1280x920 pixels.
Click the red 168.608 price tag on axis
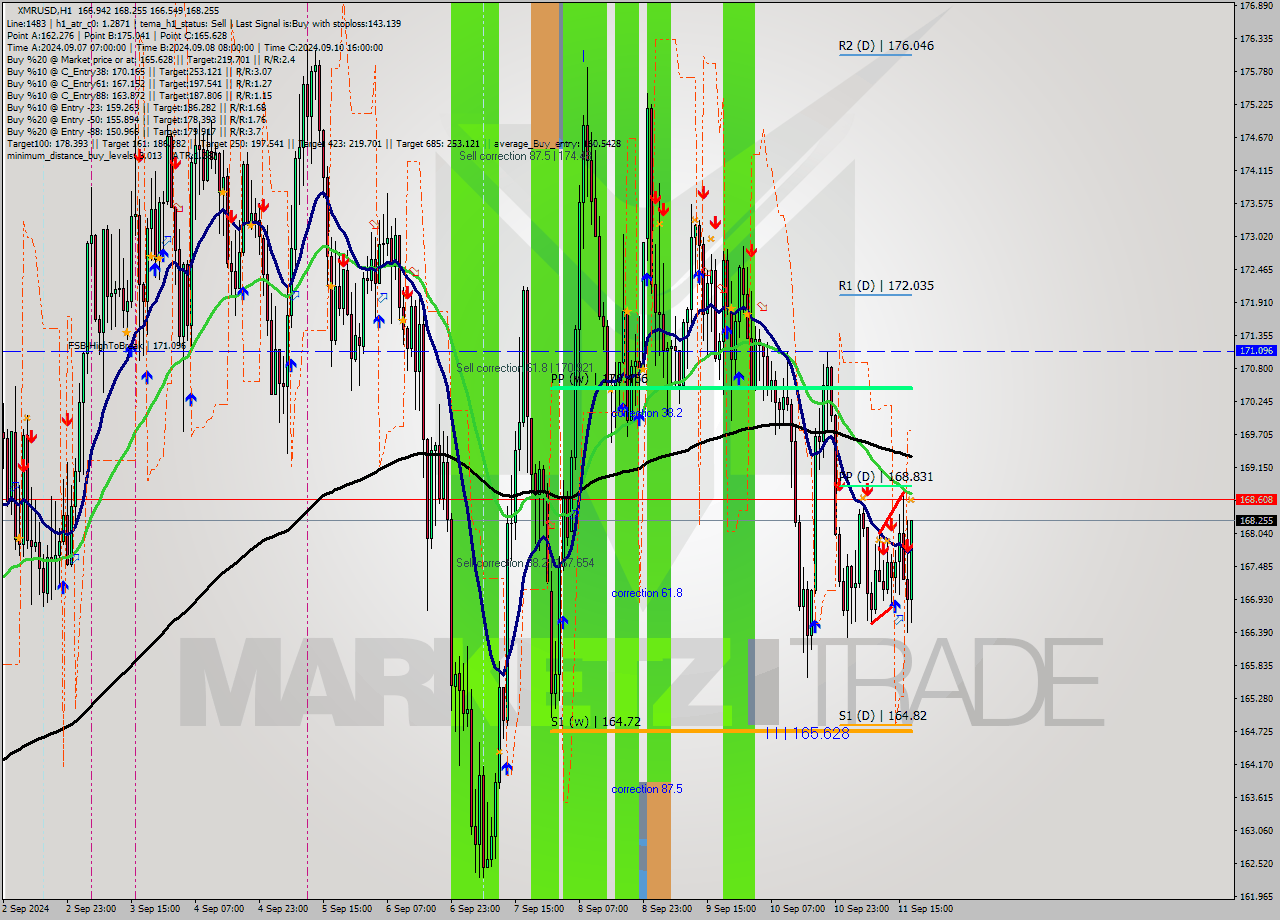click(1256, 499)
